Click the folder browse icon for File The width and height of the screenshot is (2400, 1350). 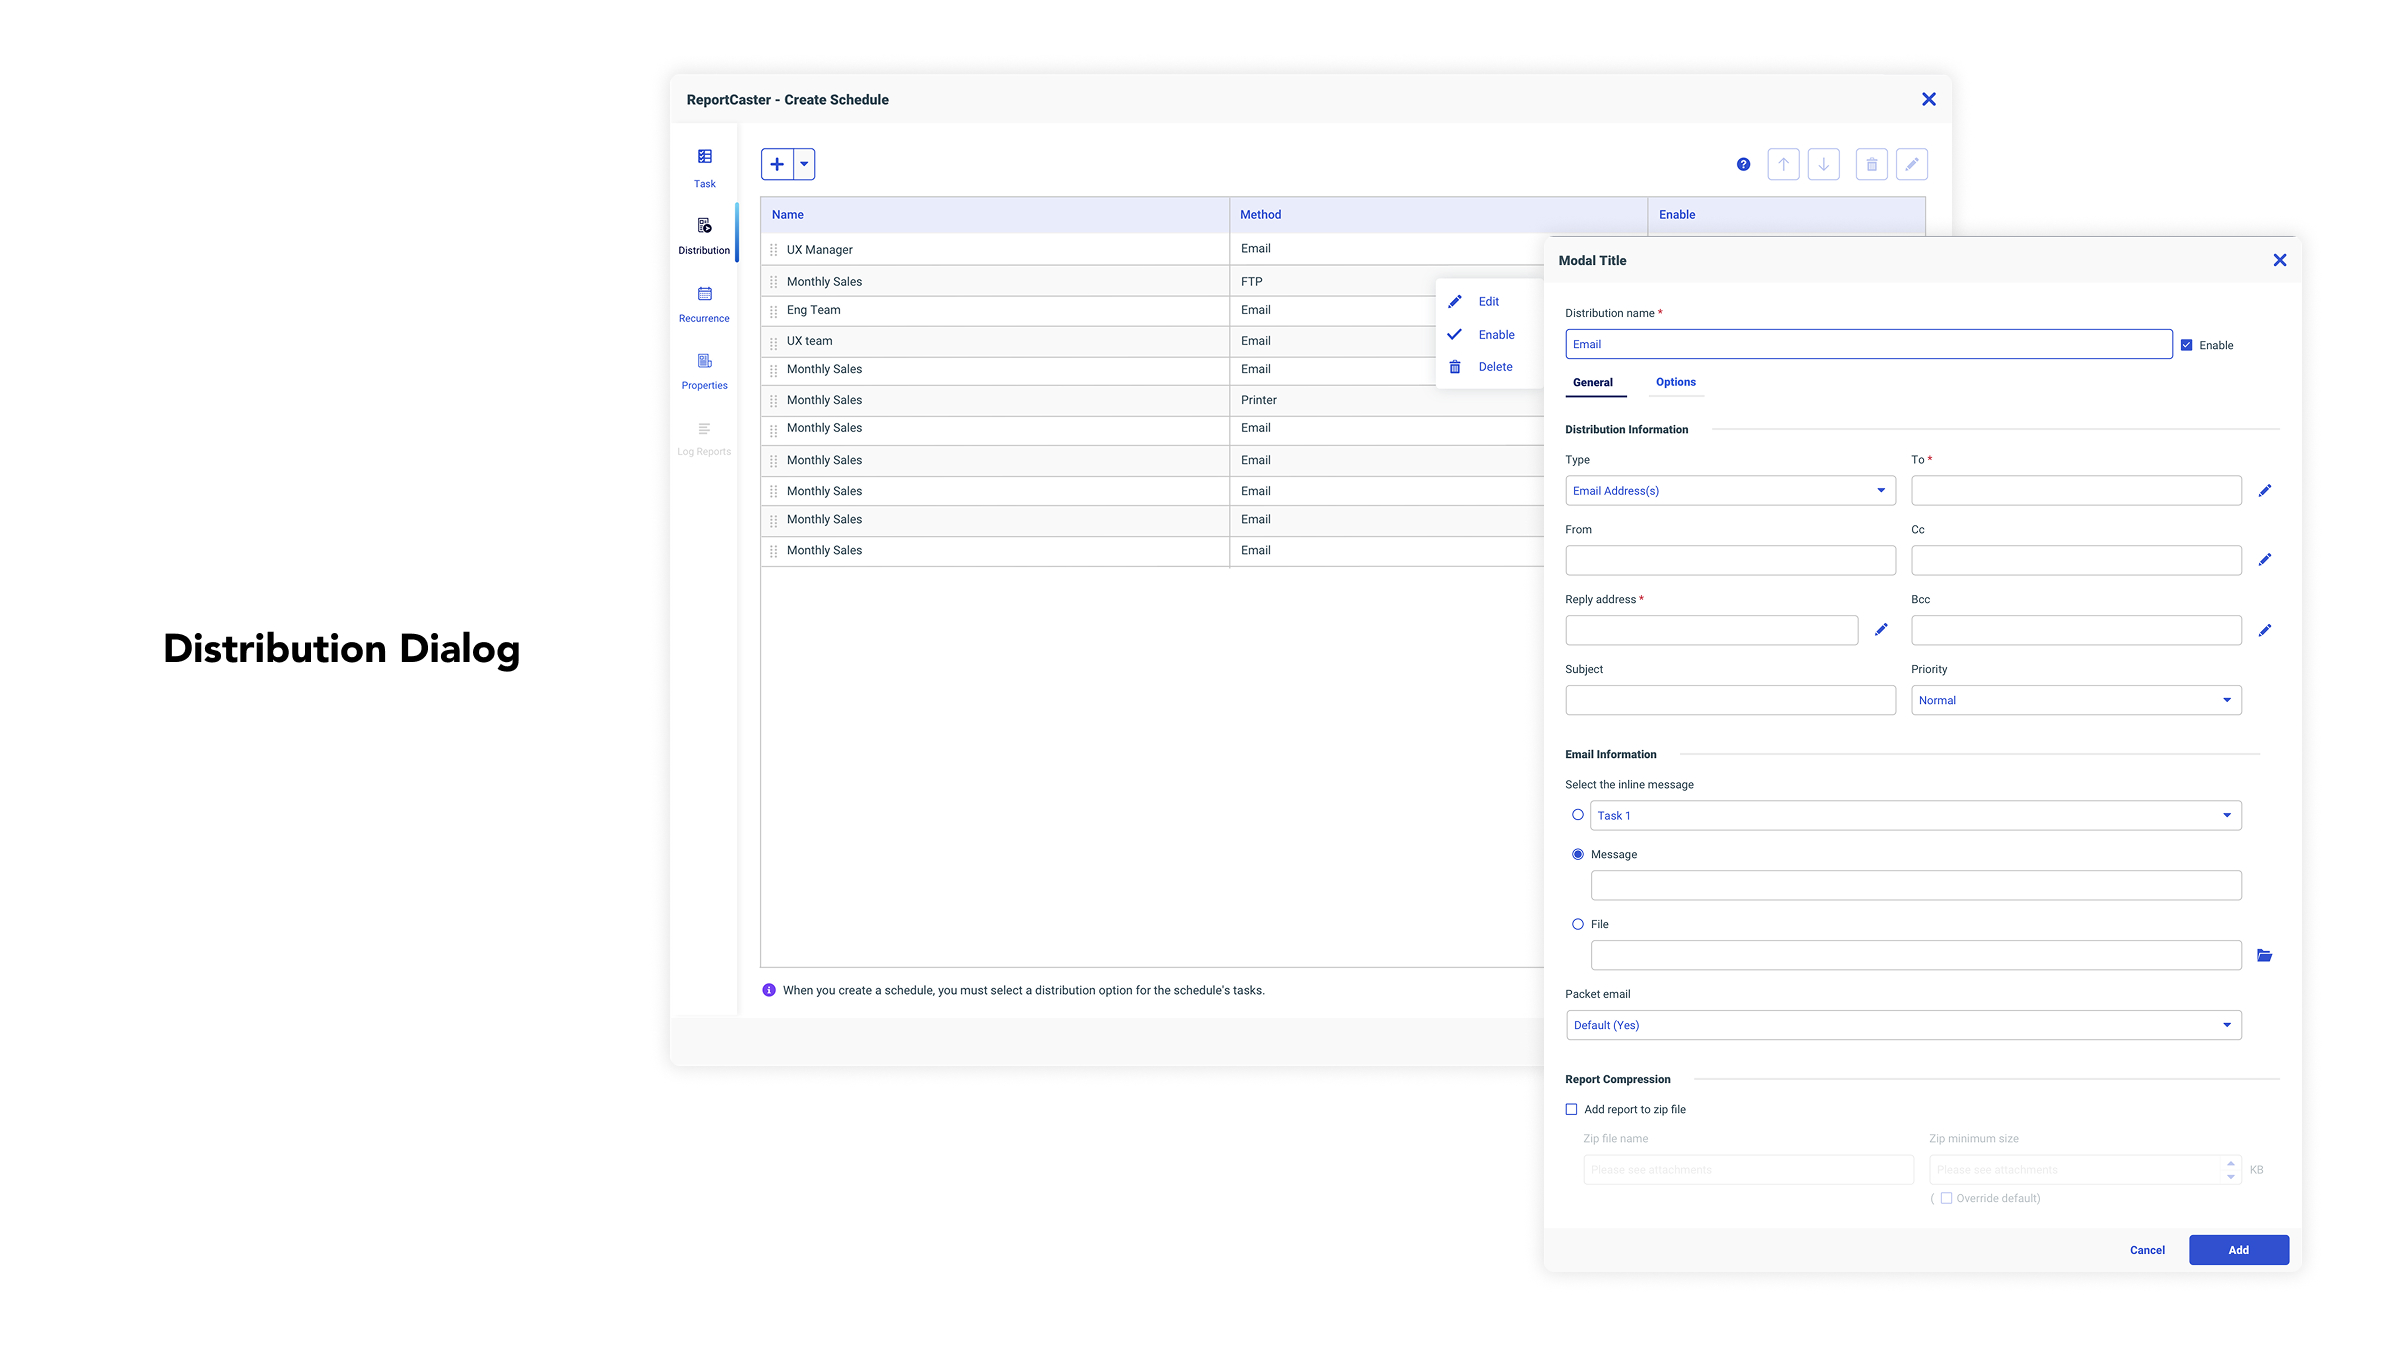coord(2265,956)
